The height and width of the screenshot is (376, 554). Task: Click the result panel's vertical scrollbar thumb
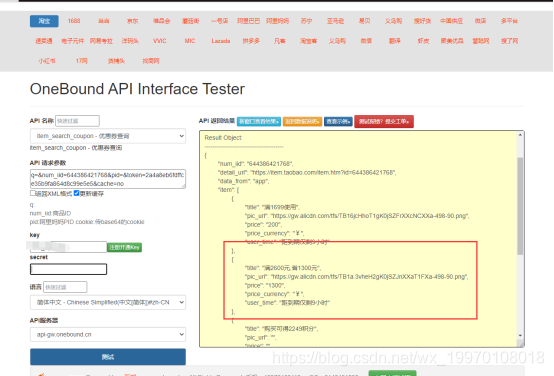[520, 206]
